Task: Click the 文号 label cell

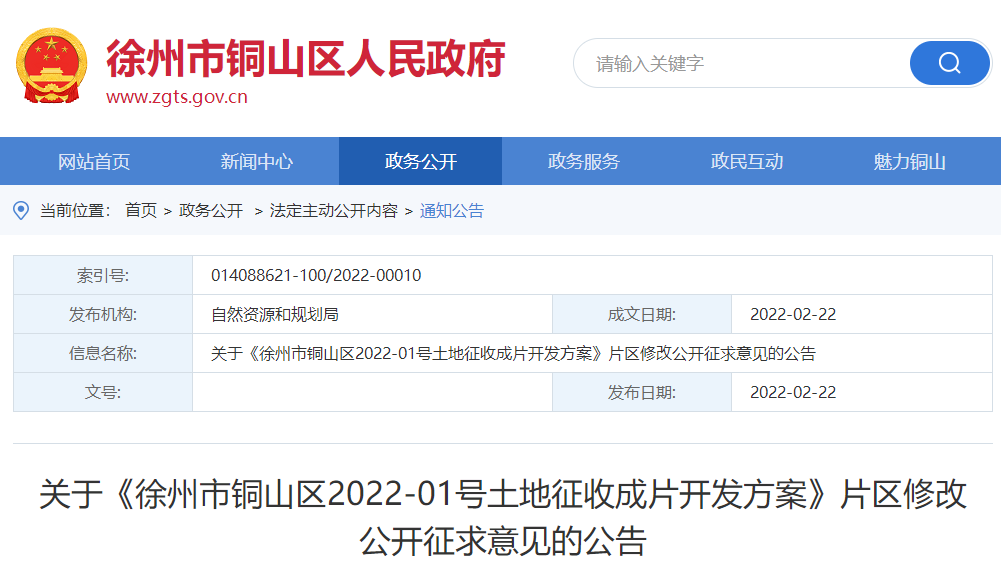Action: pos(103,392)
